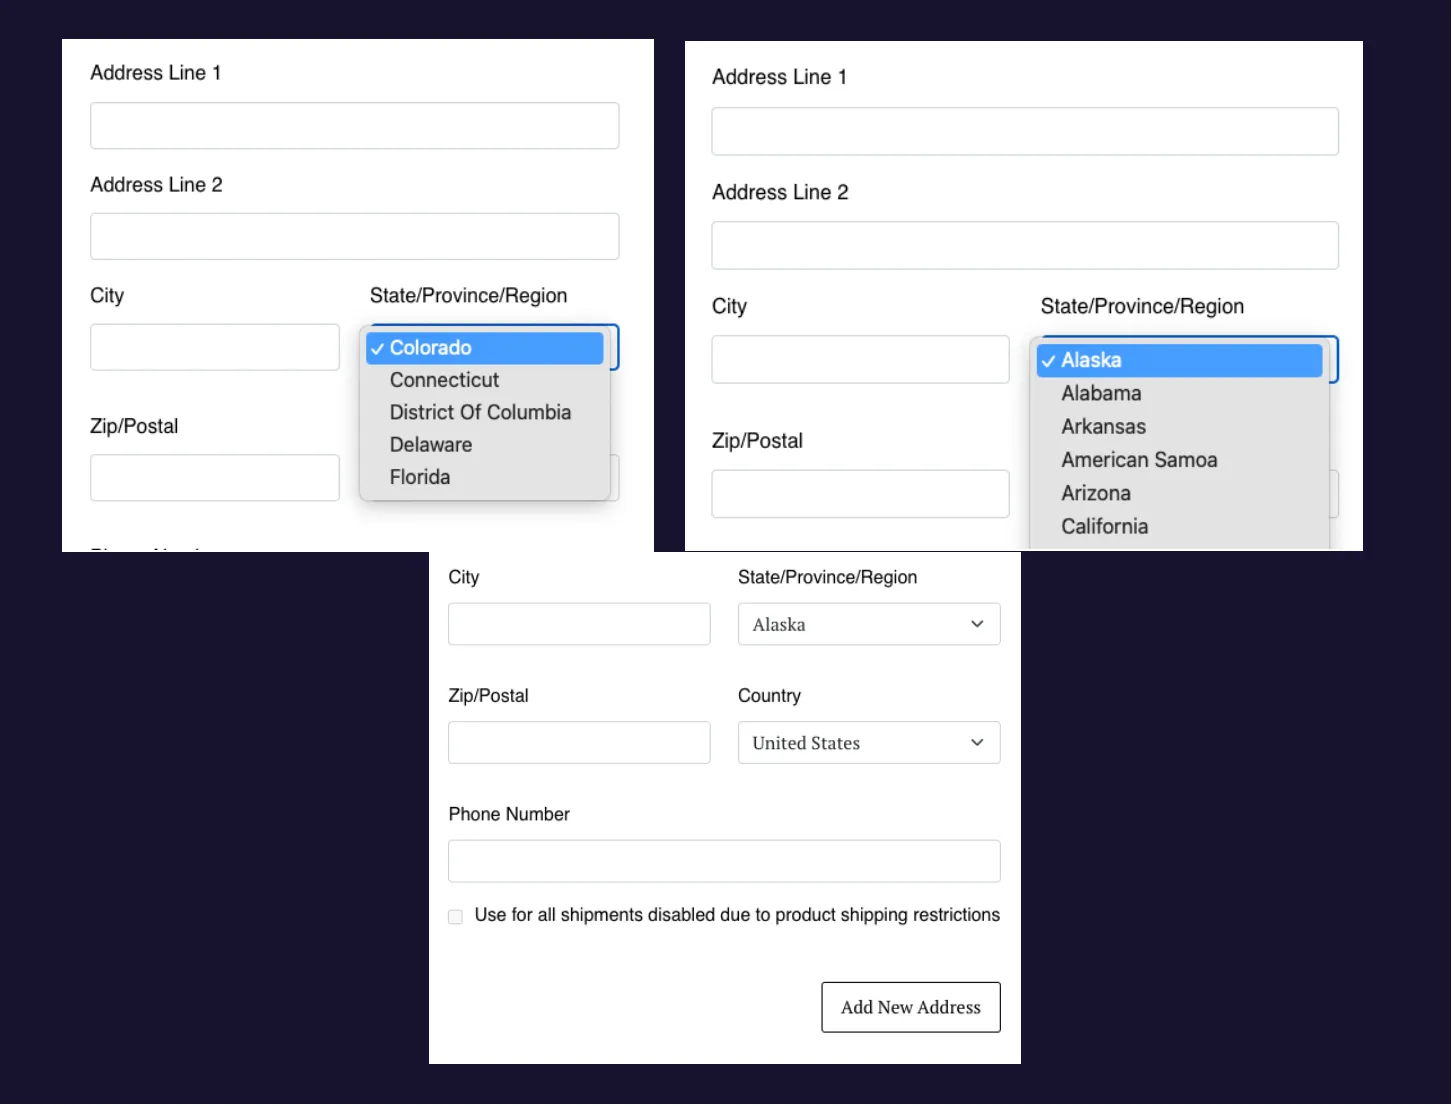The image size is (1452, 1106).
Task: Focus the Phone Number input field
Action: point(724,861)
